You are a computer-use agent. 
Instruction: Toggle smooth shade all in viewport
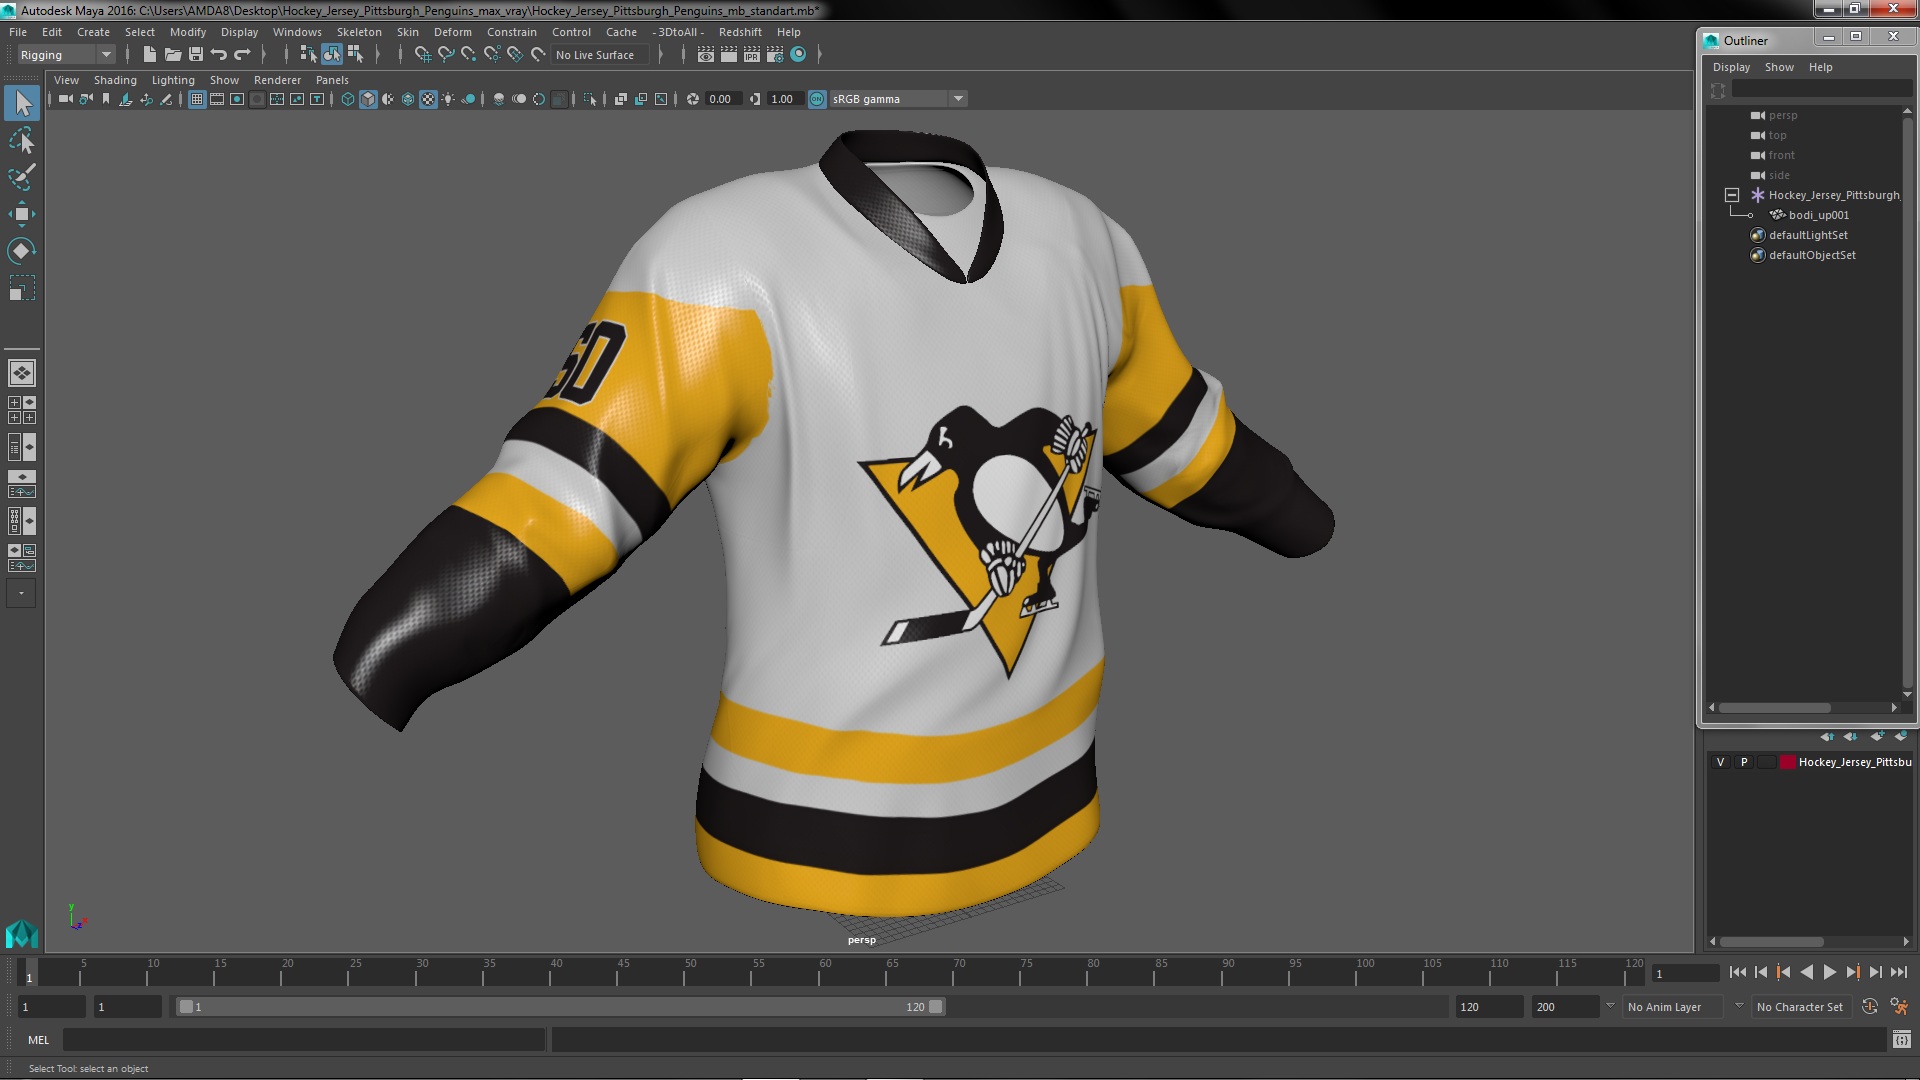[368, 99]
